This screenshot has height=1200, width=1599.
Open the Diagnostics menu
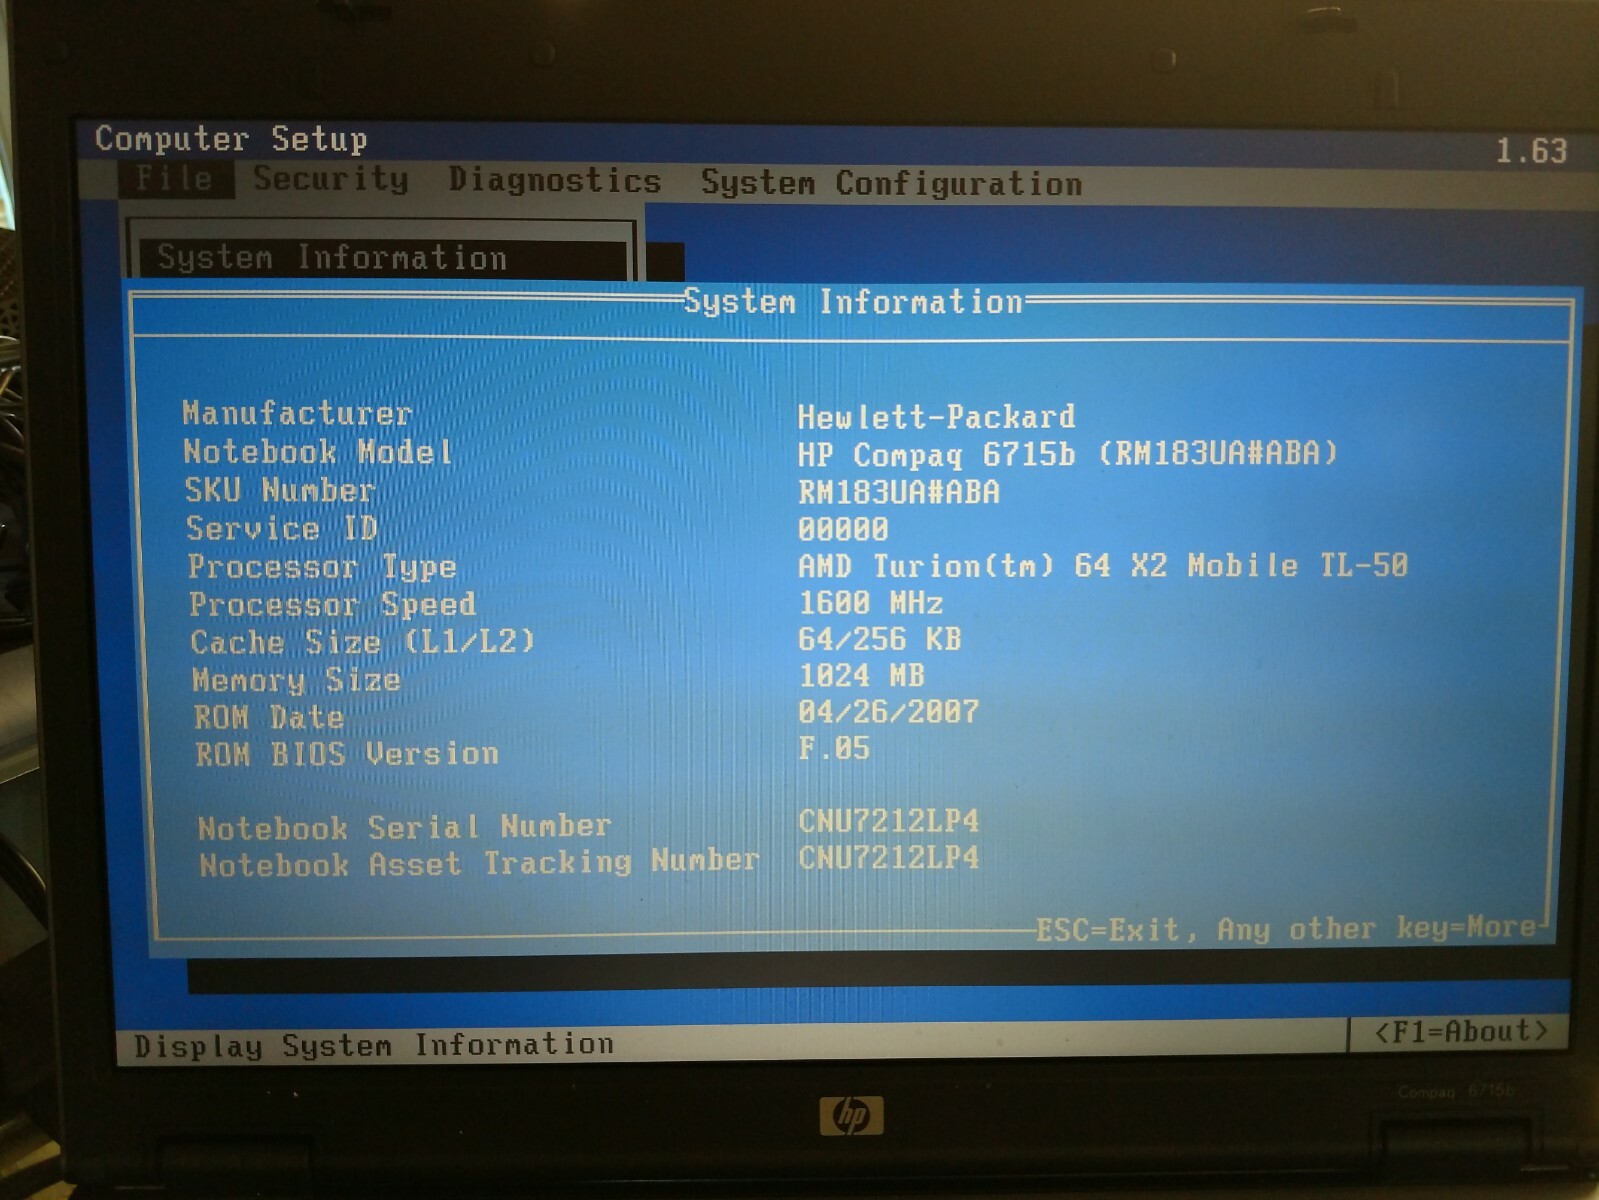click(555, 181)
